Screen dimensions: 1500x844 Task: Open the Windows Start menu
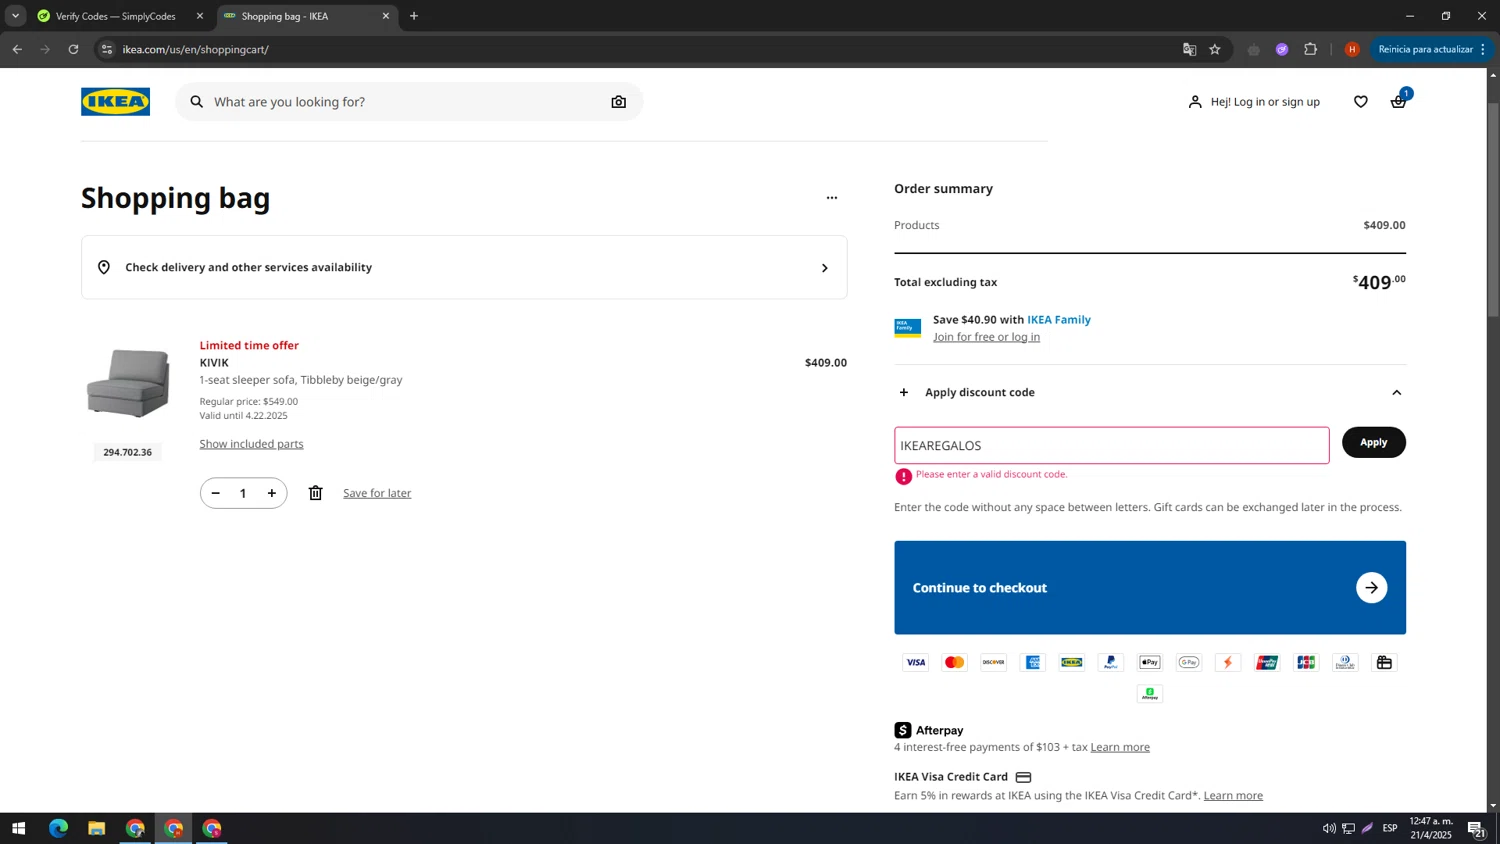[x=18, y=828]
